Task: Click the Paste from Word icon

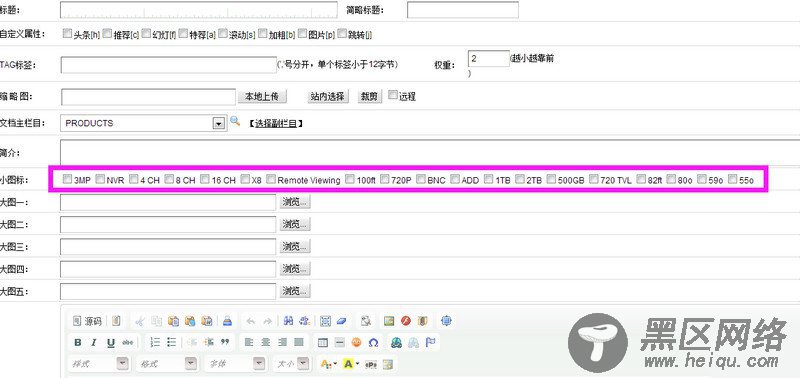Action: coord(207,321)
